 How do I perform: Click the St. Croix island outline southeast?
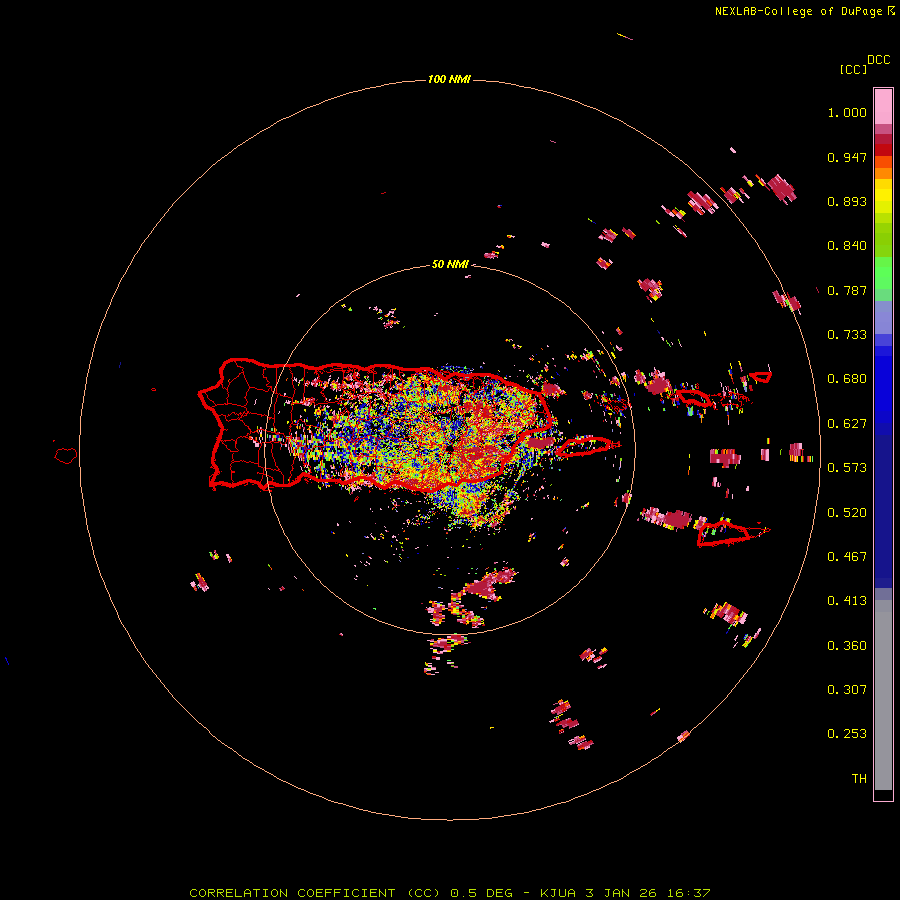point(733,532)
